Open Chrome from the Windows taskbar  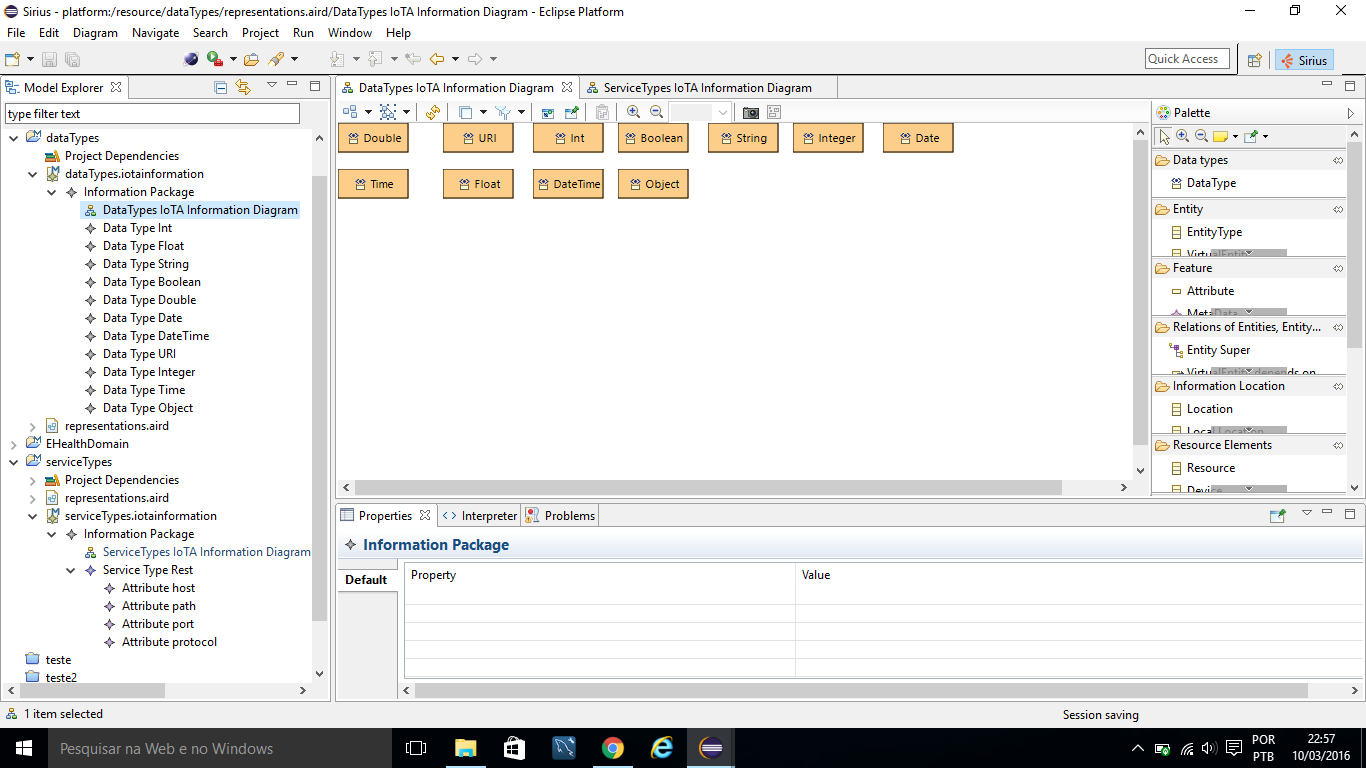[613, 748]
